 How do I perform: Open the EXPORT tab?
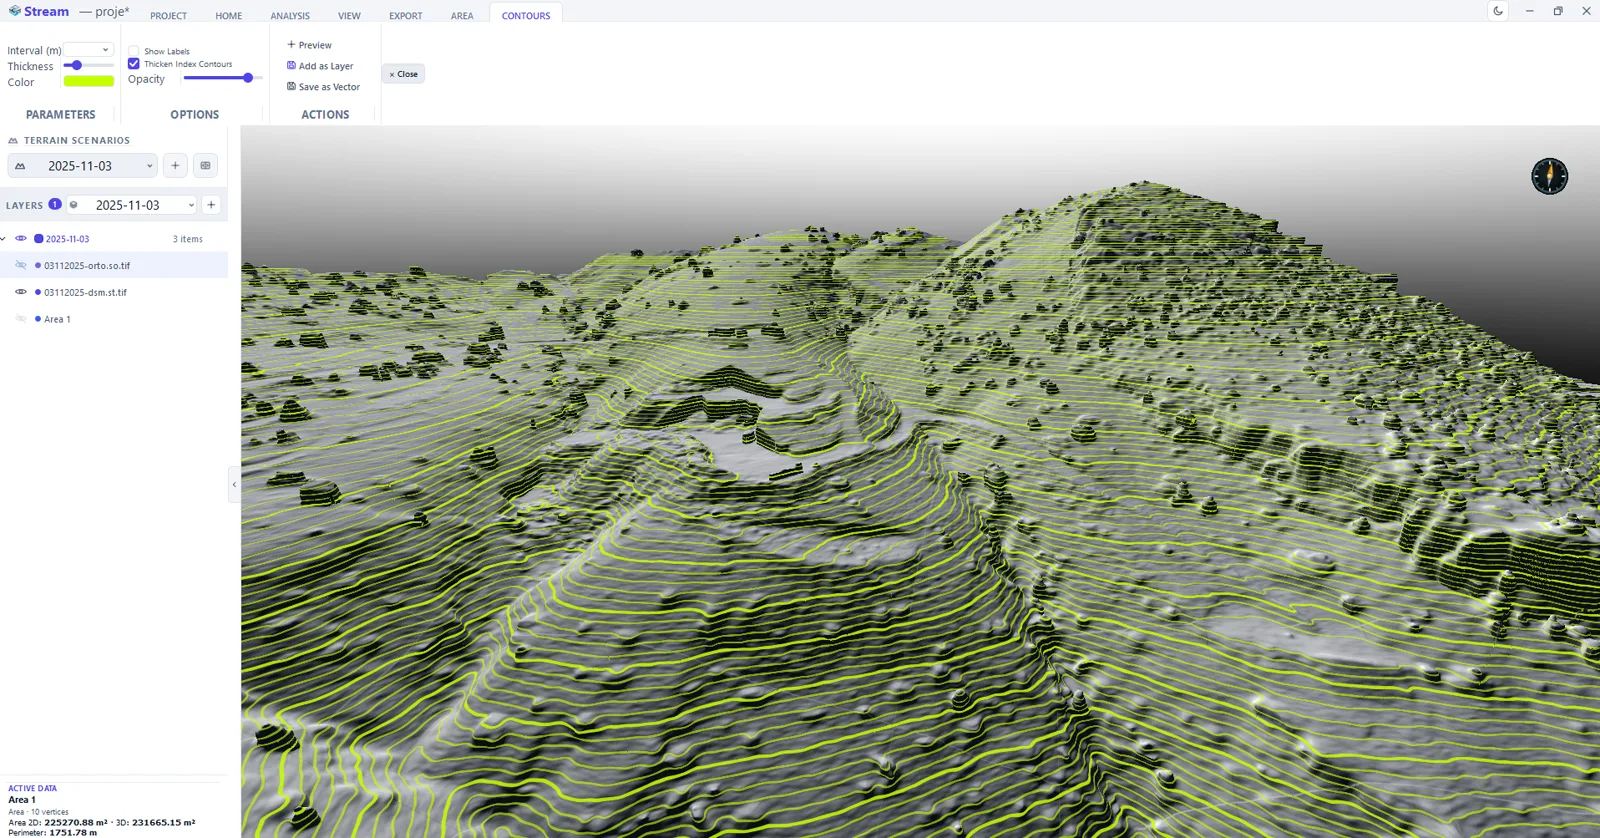[x=406, y=16]
